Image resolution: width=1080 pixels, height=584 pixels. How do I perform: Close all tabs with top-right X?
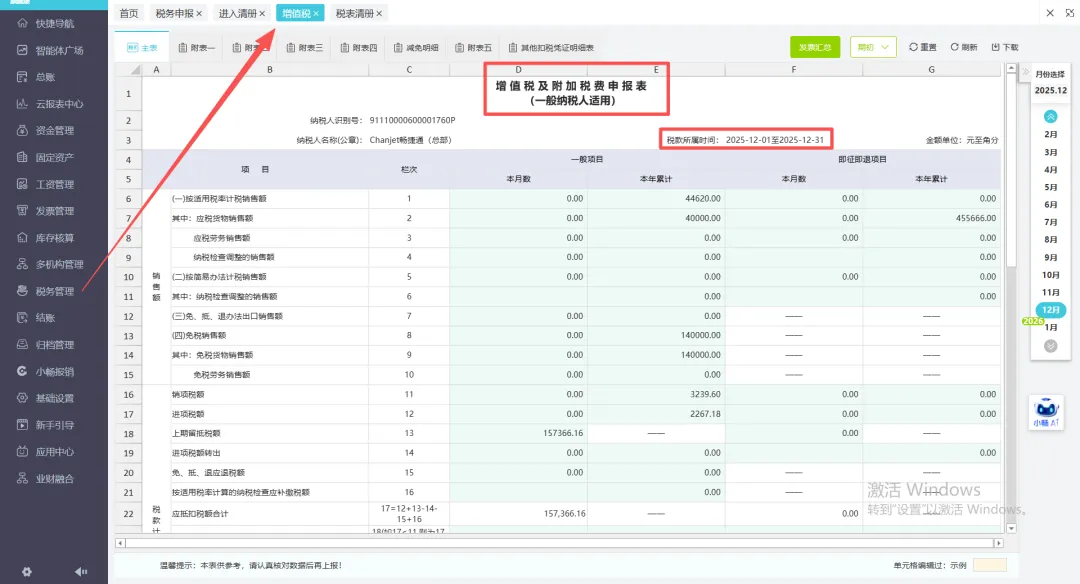pyautogui.click(x=1050, y=12)
